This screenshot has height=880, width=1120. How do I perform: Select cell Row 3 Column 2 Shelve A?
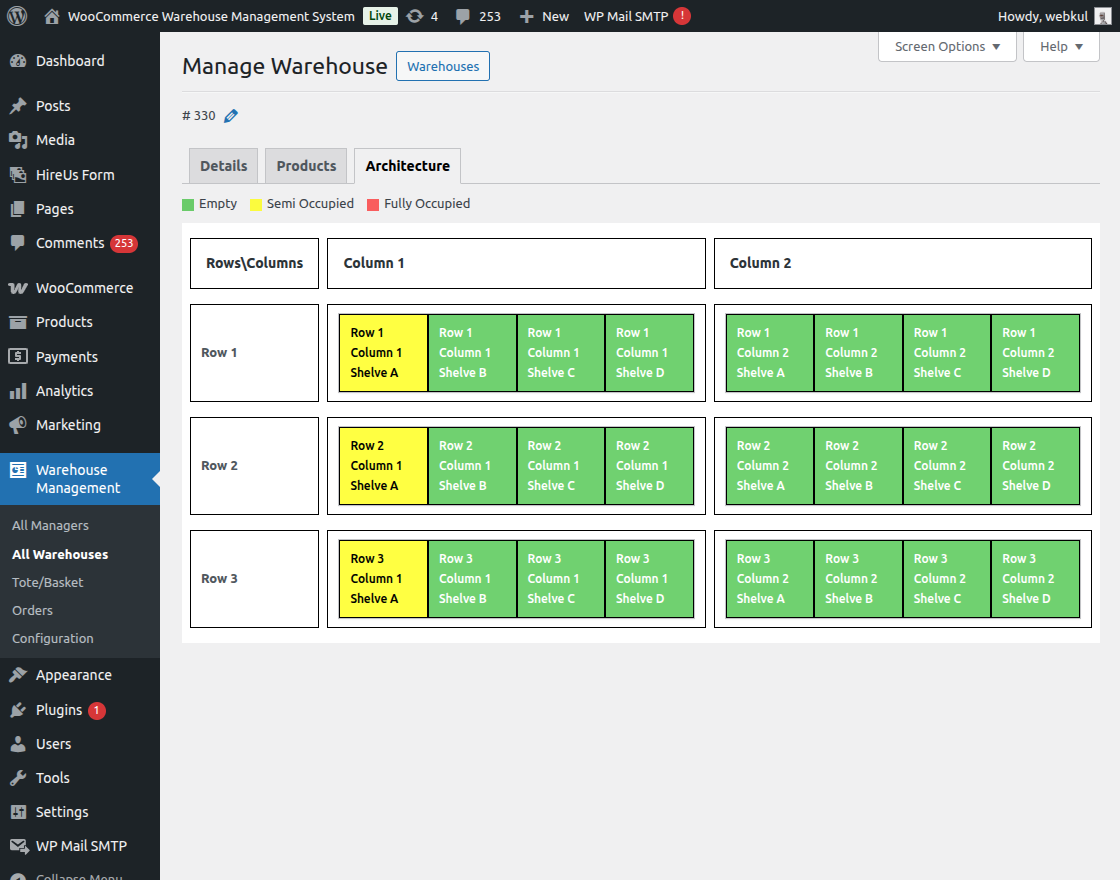click(x=769, y=579)
